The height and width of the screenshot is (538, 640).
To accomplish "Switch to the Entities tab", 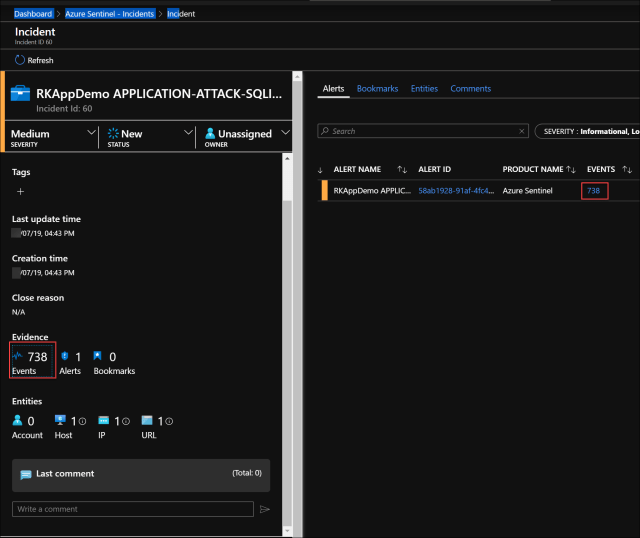I will 424,89.
